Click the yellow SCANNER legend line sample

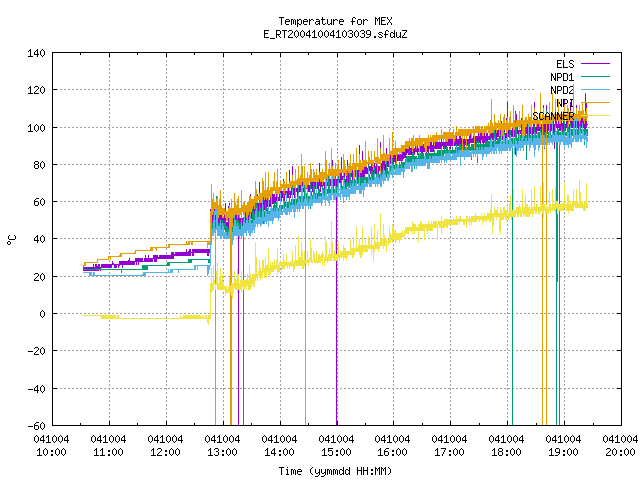[595, 116]
